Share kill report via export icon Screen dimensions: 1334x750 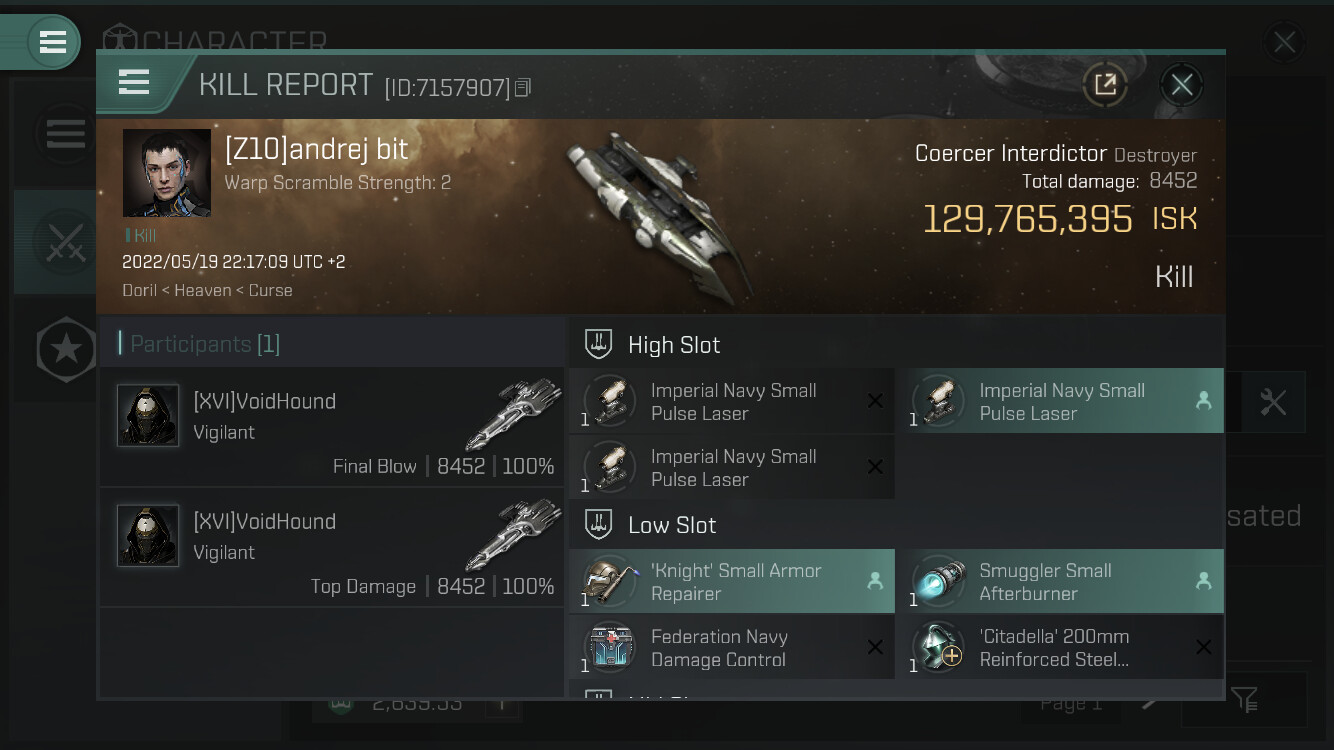1105,85
